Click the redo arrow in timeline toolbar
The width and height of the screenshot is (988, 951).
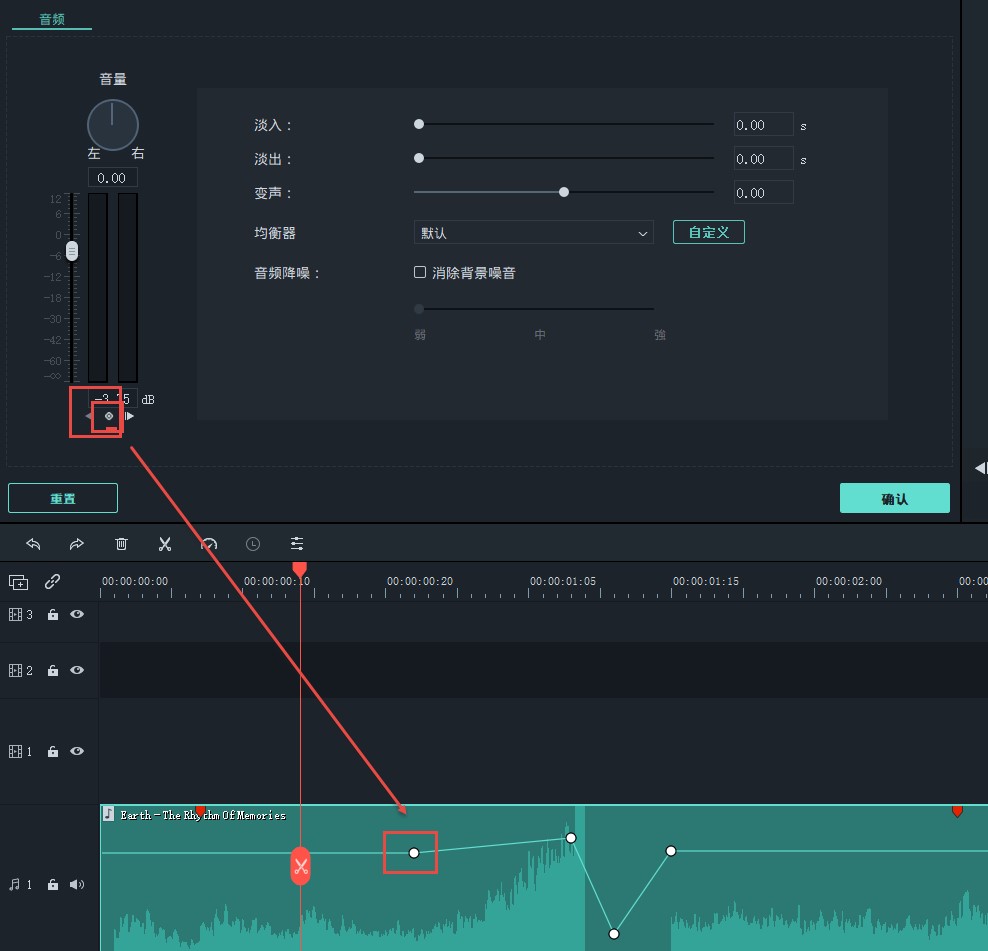click(x=77, y=544)
